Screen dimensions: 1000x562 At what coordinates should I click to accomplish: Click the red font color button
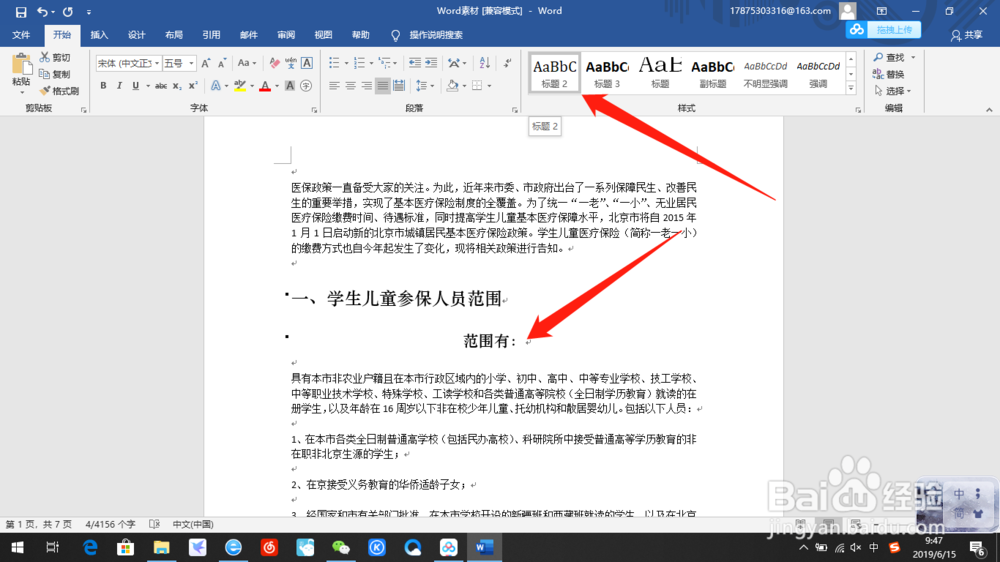tap(265, 85)
